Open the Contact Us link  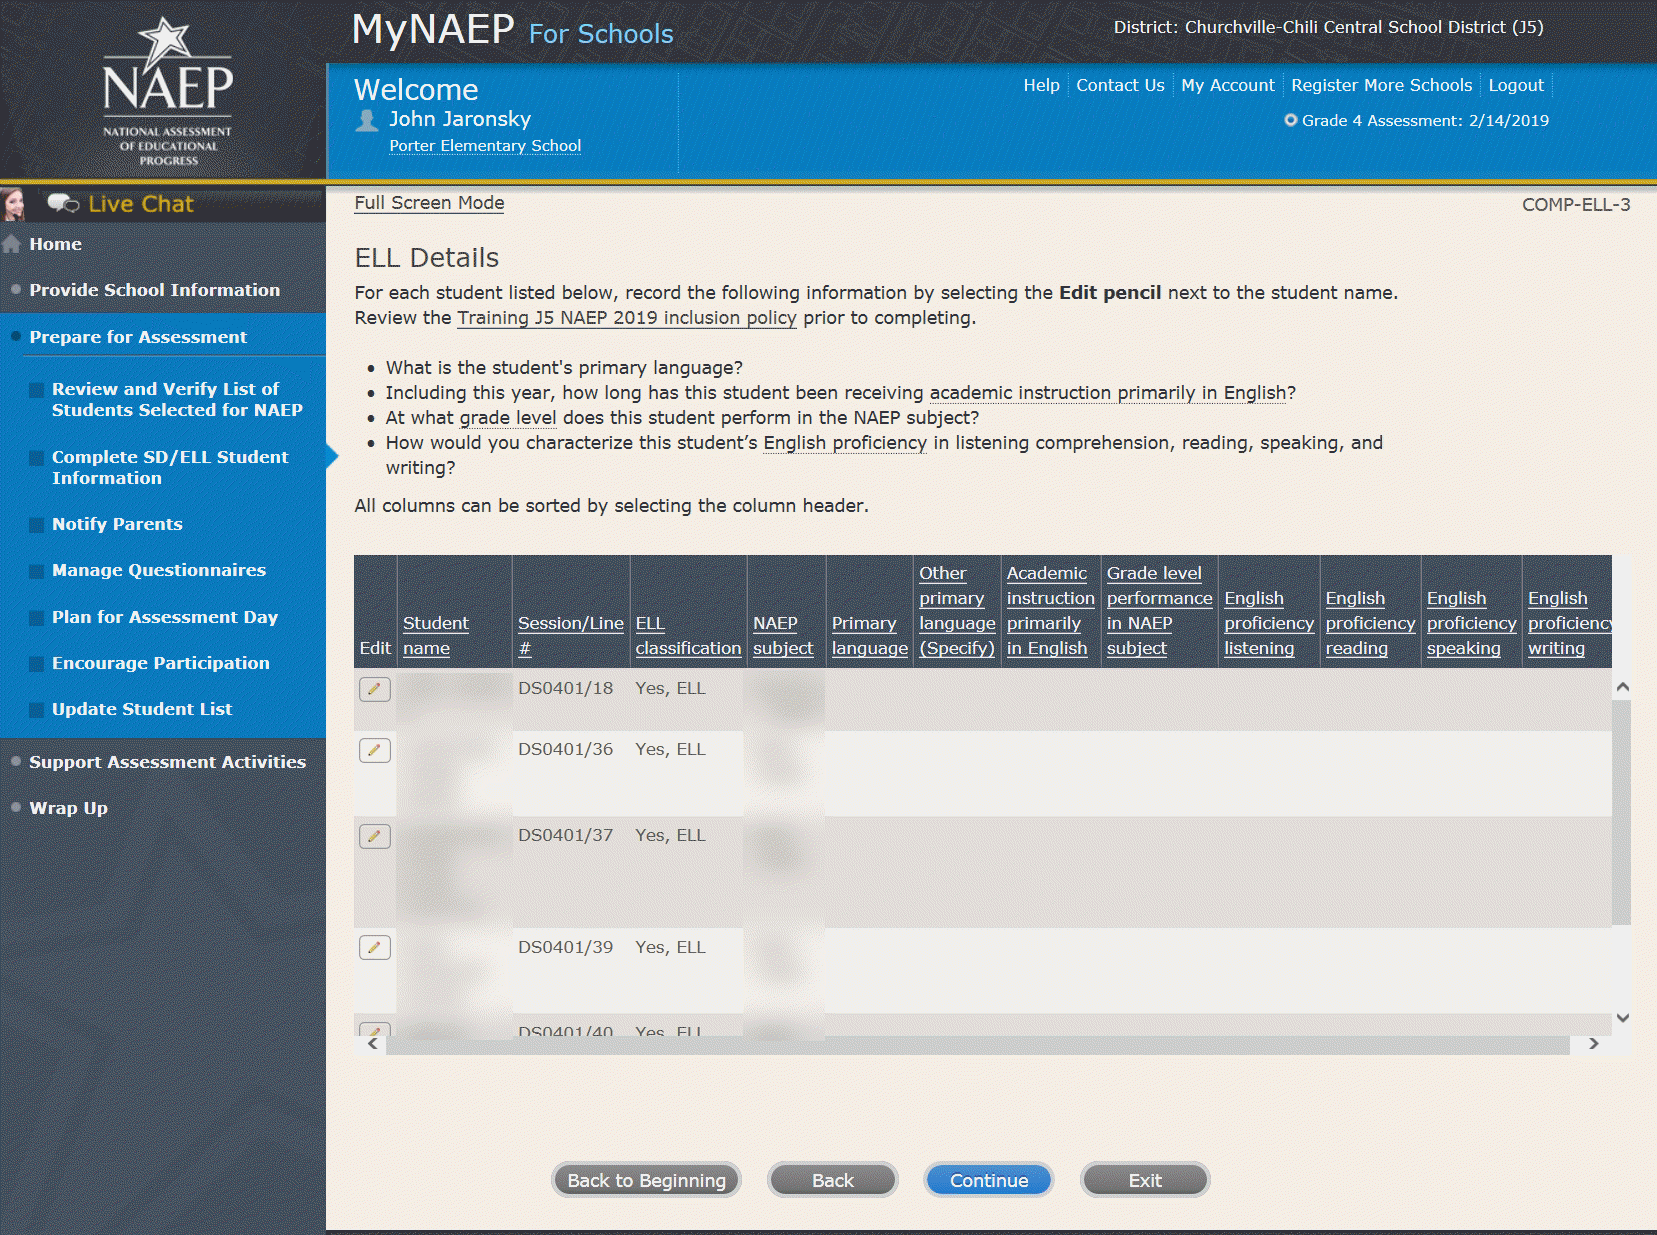1120,85
